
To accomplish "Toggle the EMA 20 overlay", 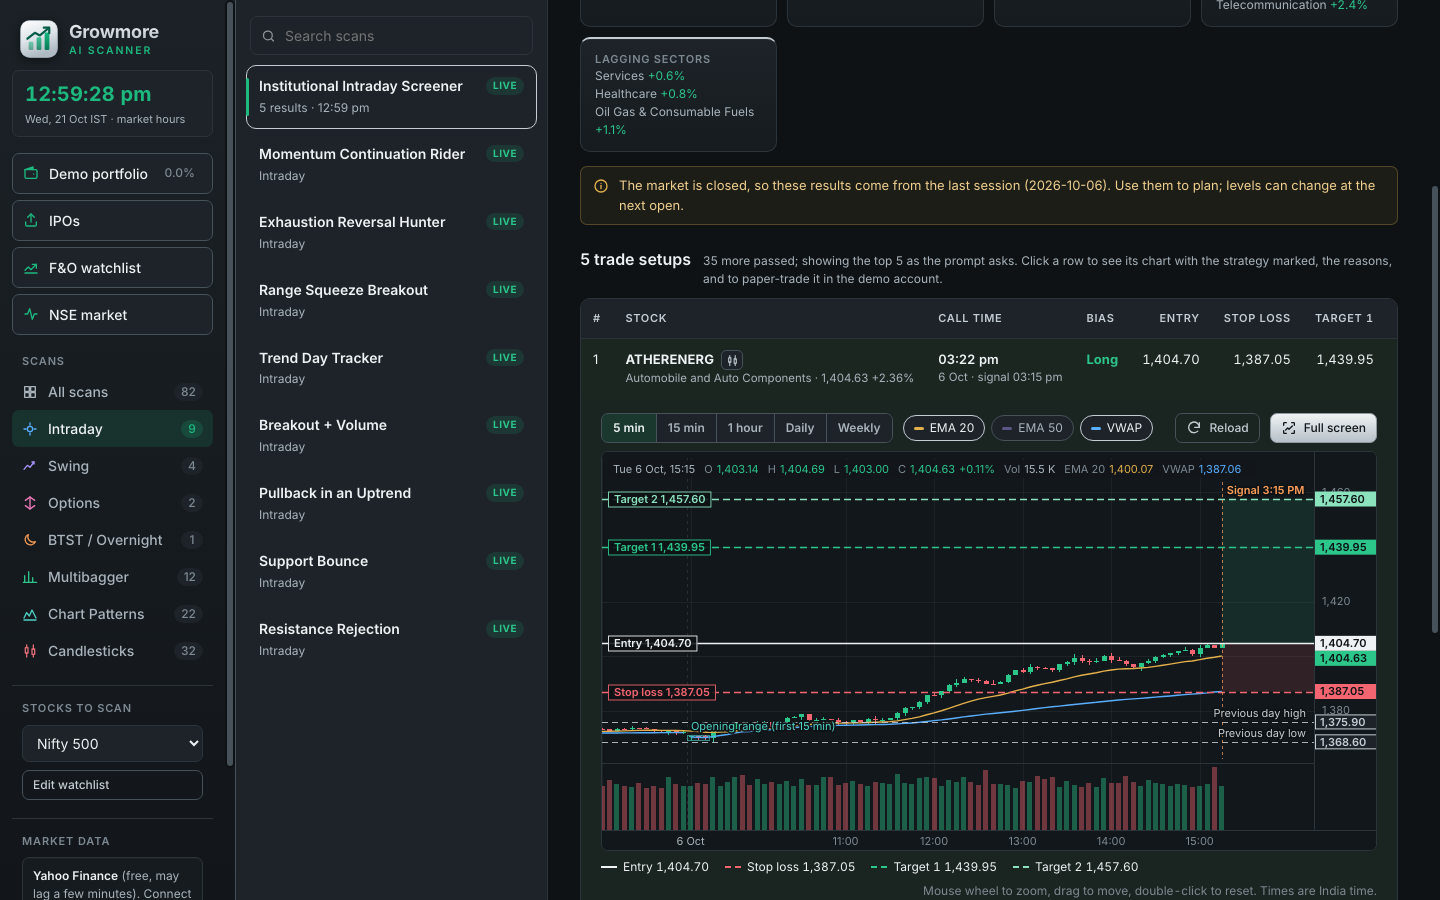I will point(944,428).
